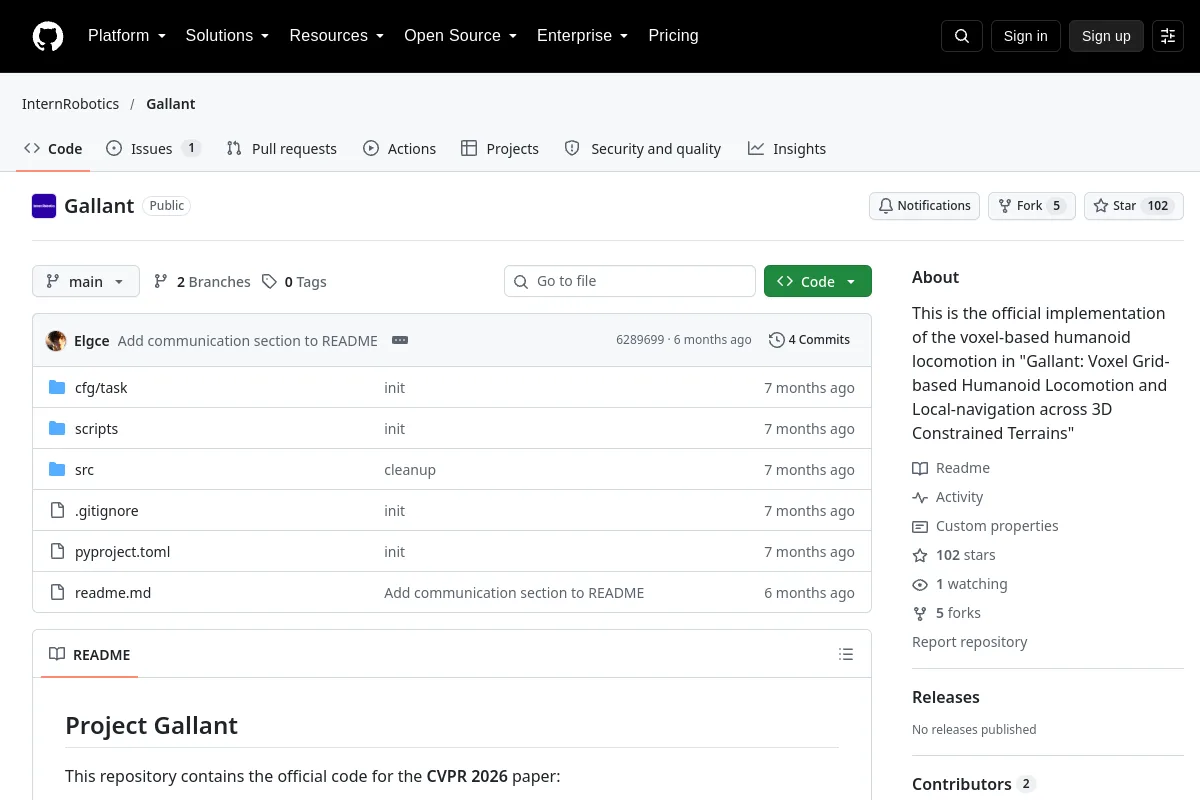
Task: Star the repository with Star button
Action: tap(1134, 206)
